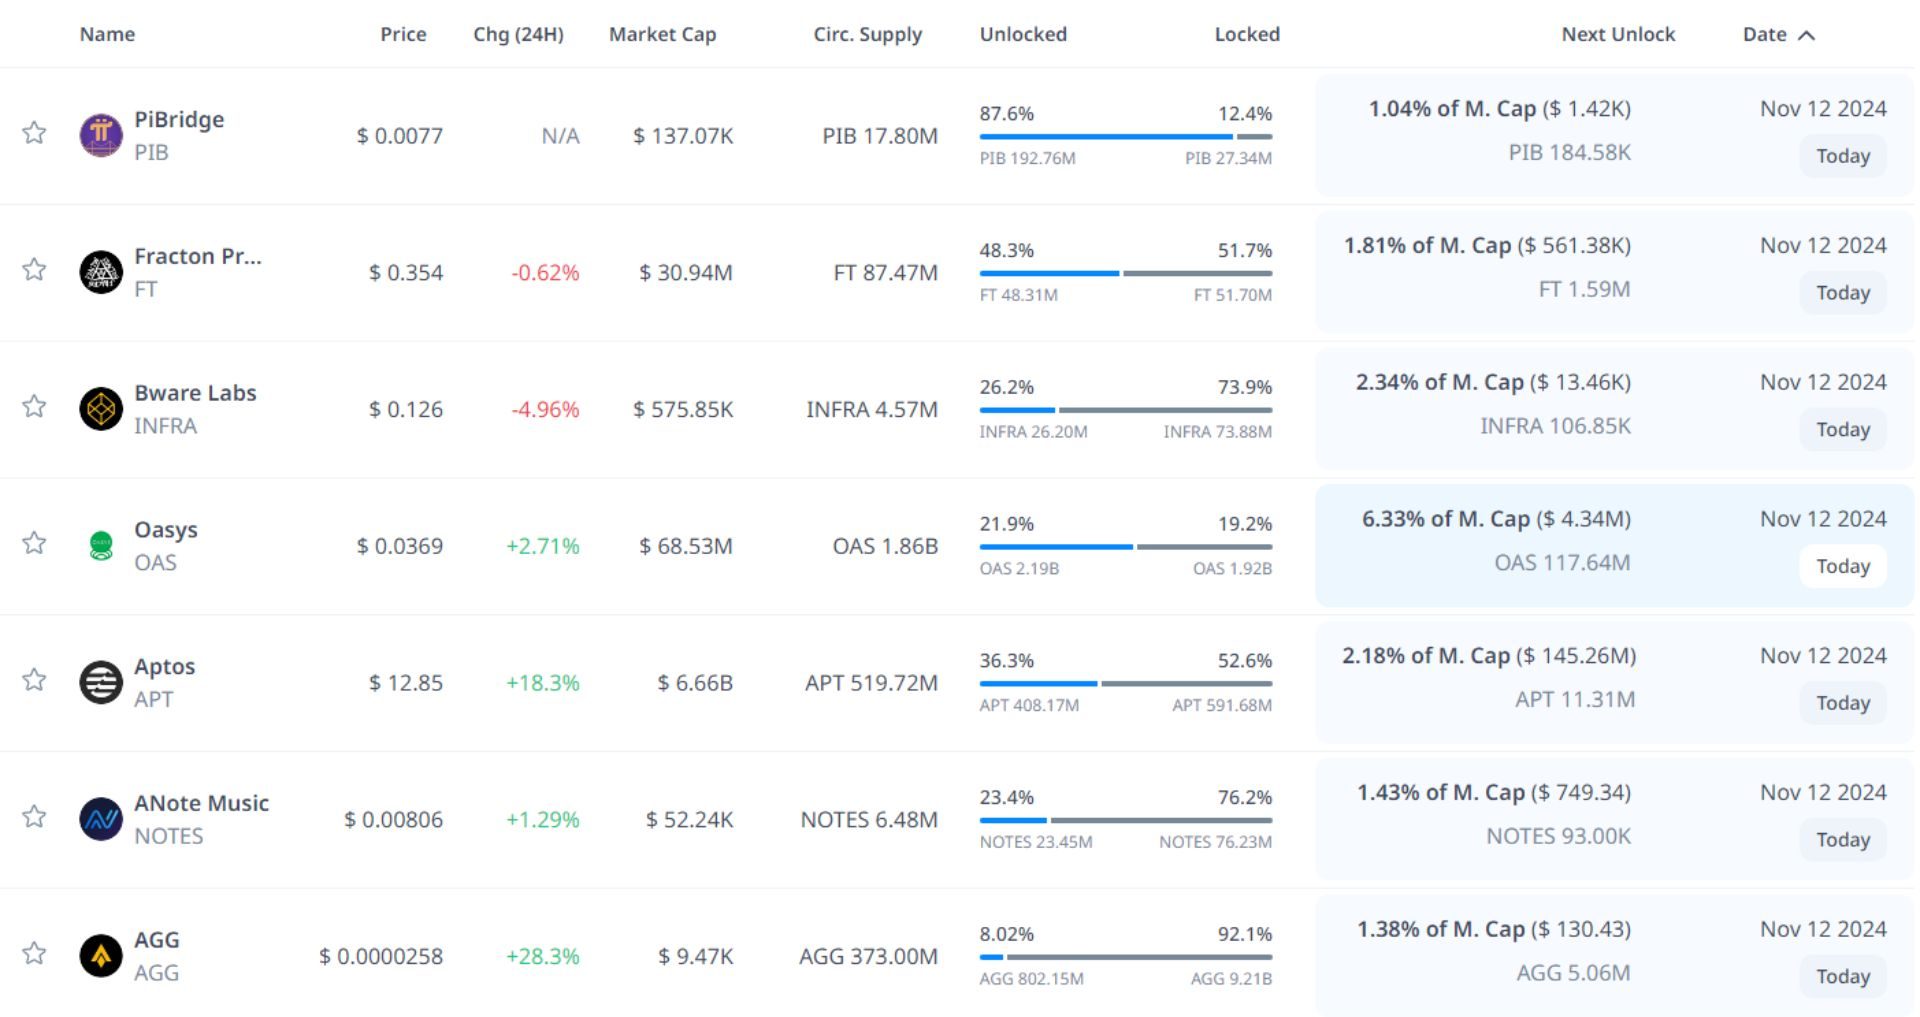Open the Bware Labs name link

(195, 393)
